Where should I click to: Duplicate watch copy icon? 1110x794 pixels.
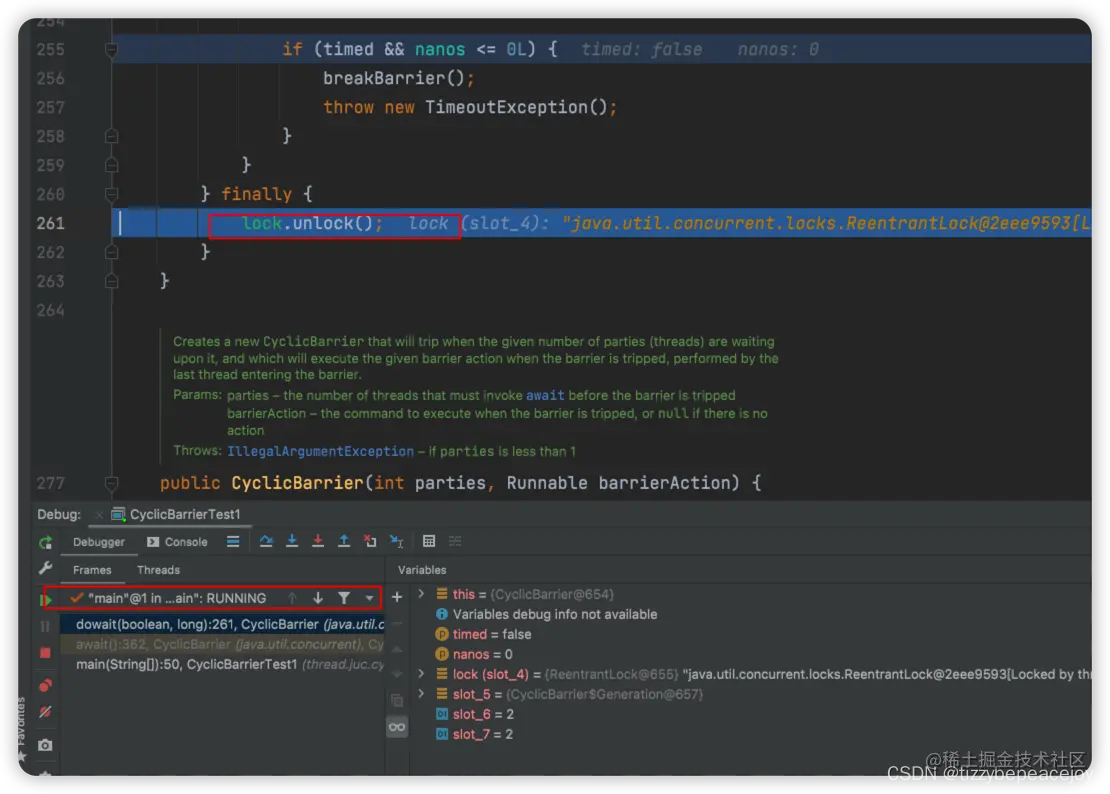click(x=397, y=701)
